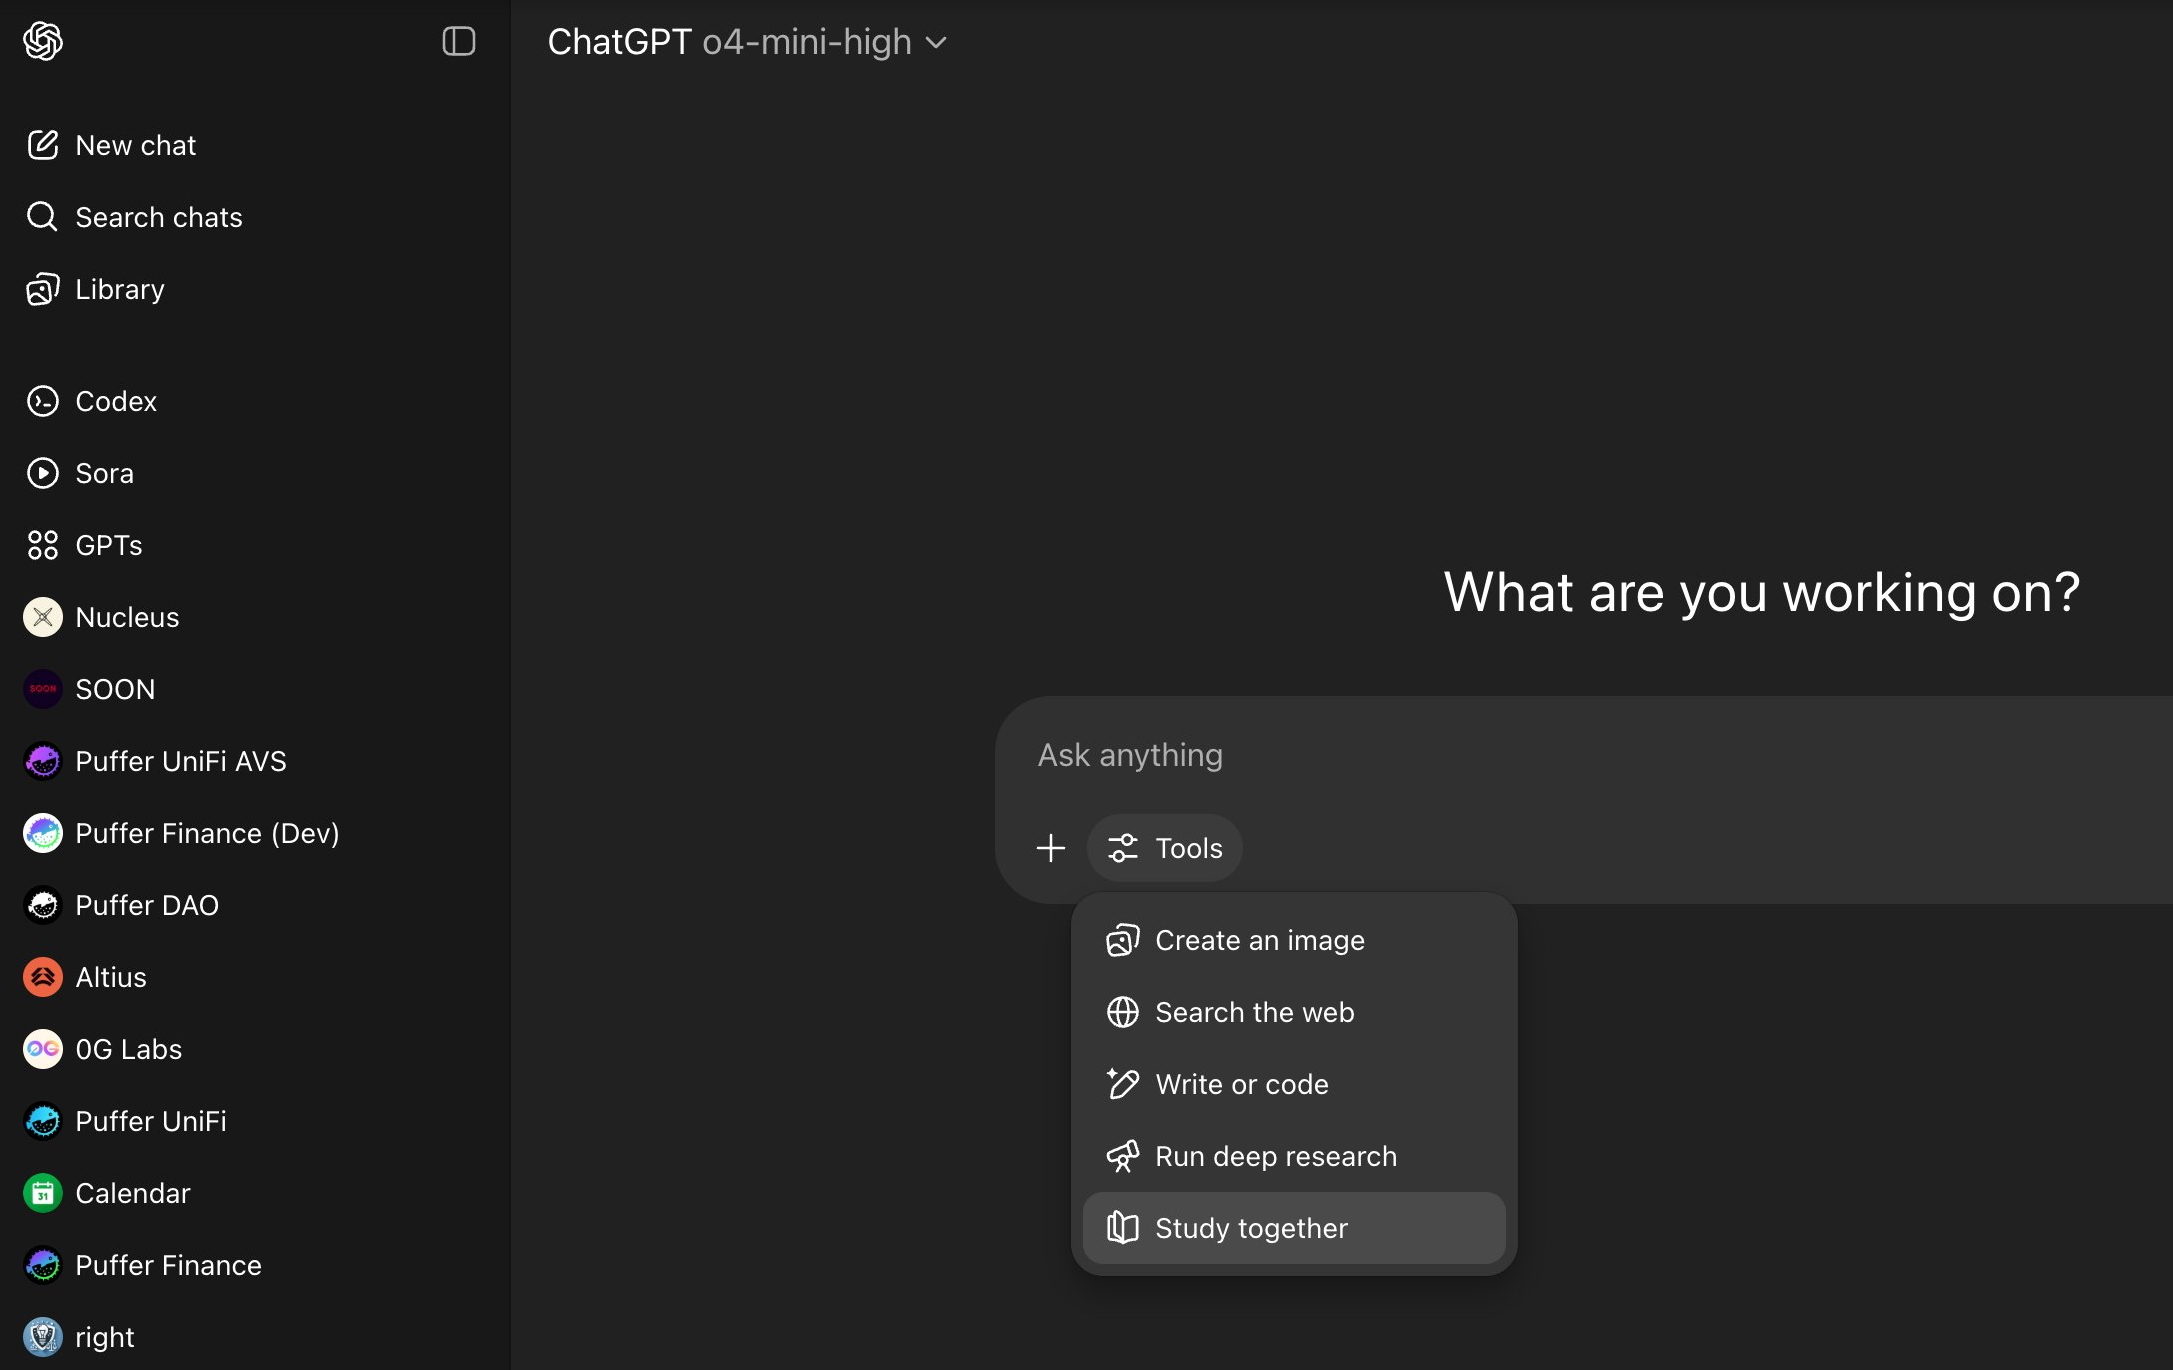
Task: Toggle the Tools menu button label
Action: [x=1189, y=848]
